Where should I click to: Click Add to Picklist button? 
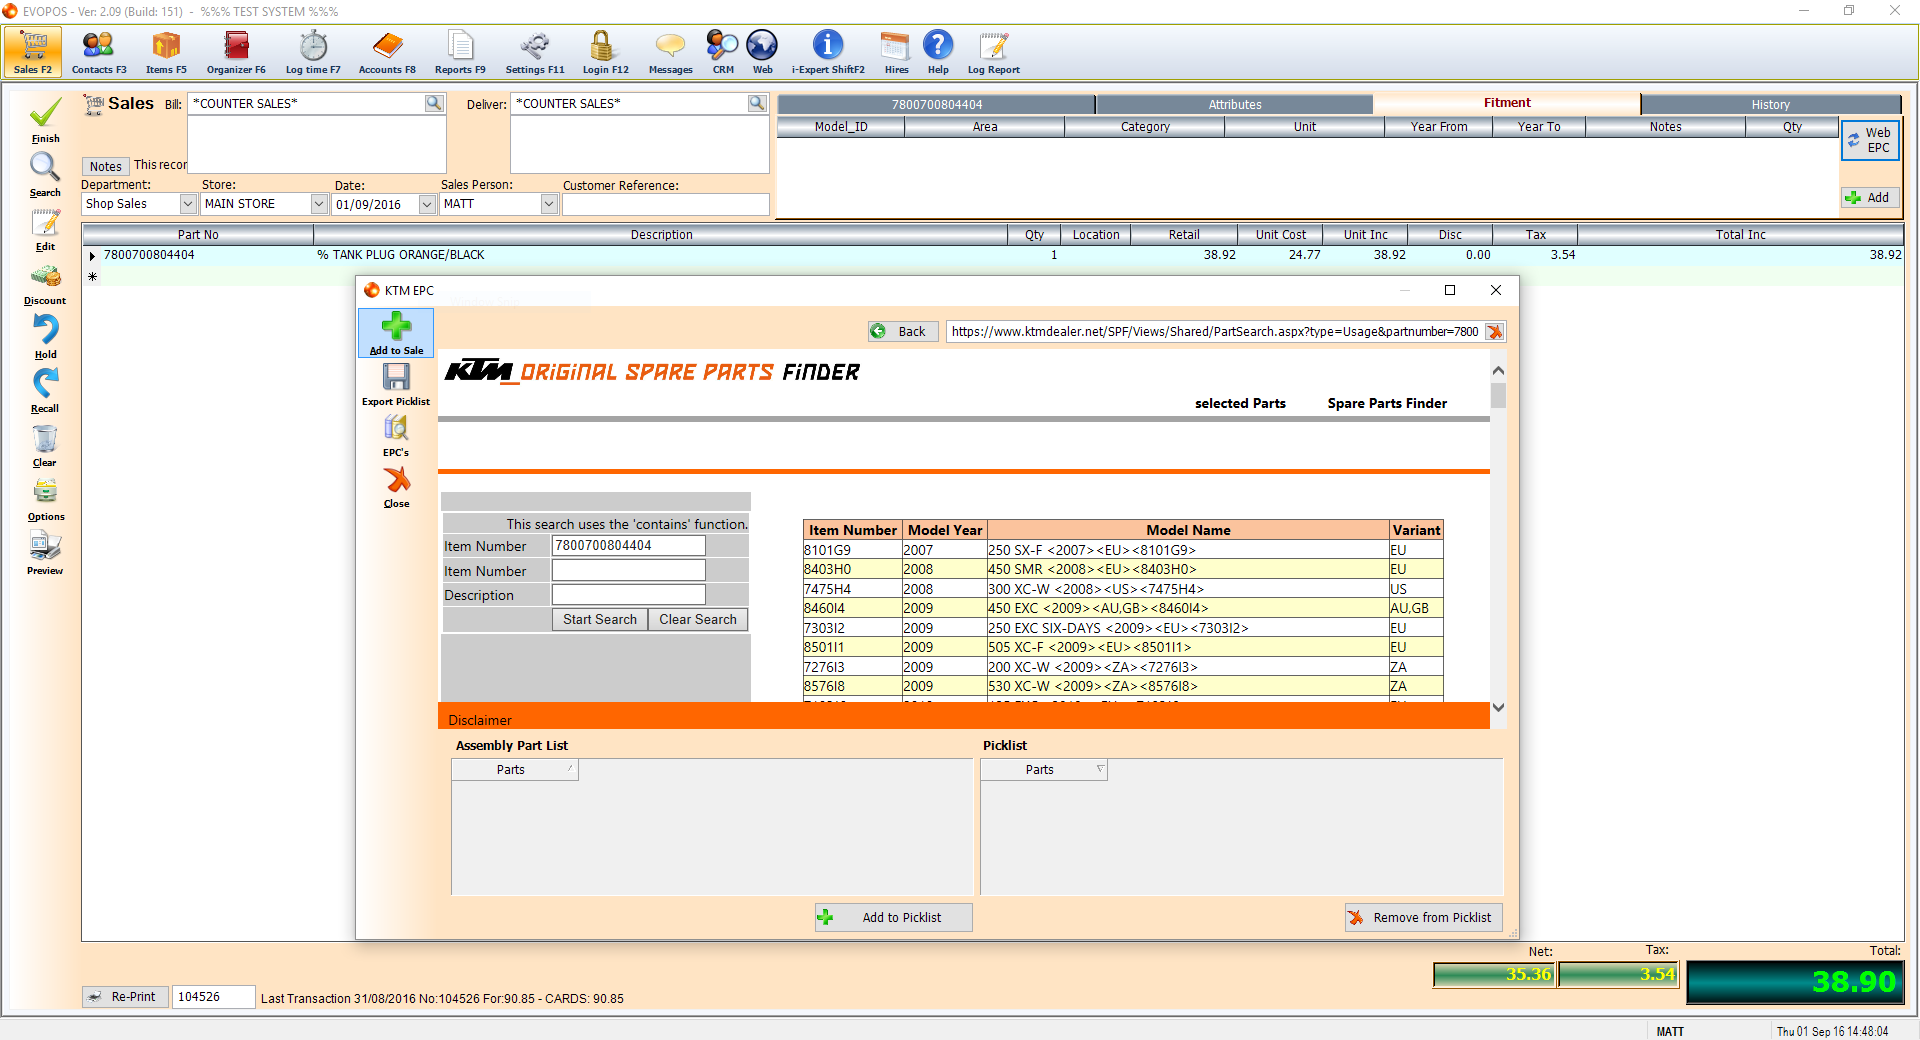pyautogui.click(x=894, y=918)
